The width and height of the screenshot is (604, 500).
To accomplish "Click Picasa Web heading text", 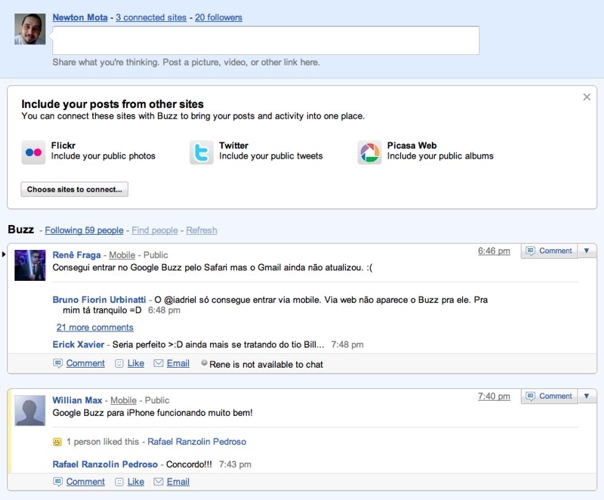I will (x=412, y=146).
